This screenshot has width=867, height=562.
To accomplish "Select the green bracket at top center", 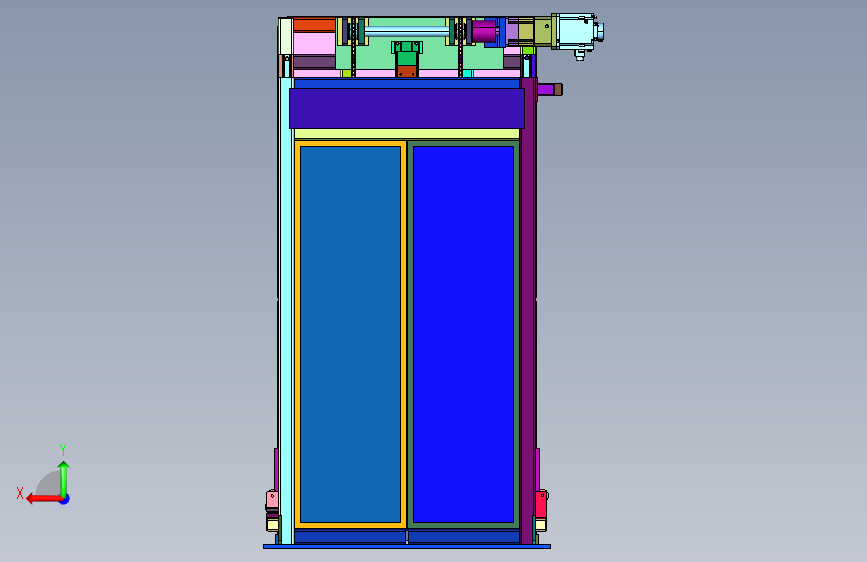I will point(406,53).
